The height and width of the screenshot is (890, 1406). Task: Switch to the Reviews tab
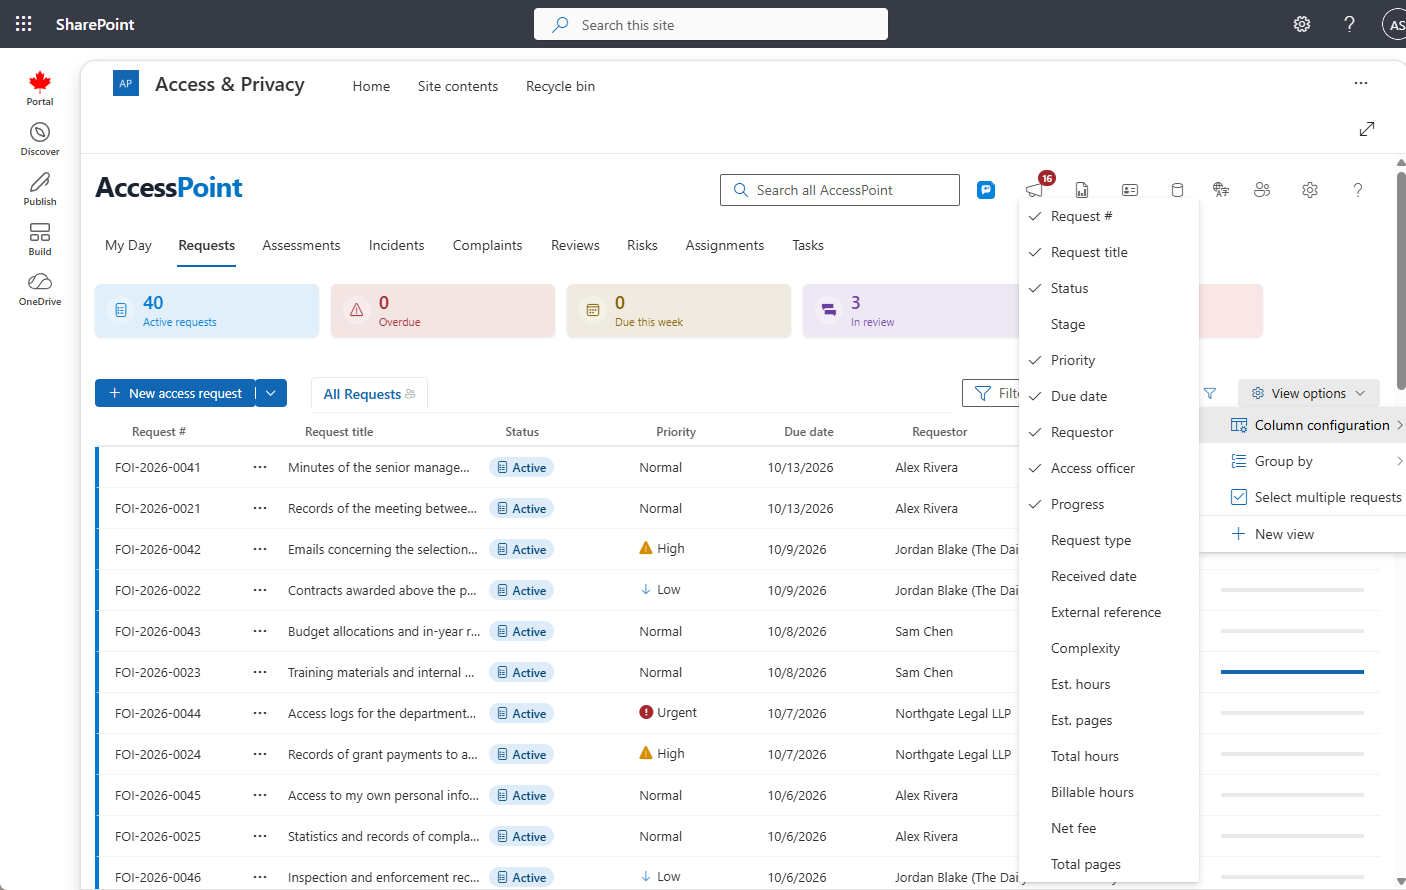tap(575, 245)
